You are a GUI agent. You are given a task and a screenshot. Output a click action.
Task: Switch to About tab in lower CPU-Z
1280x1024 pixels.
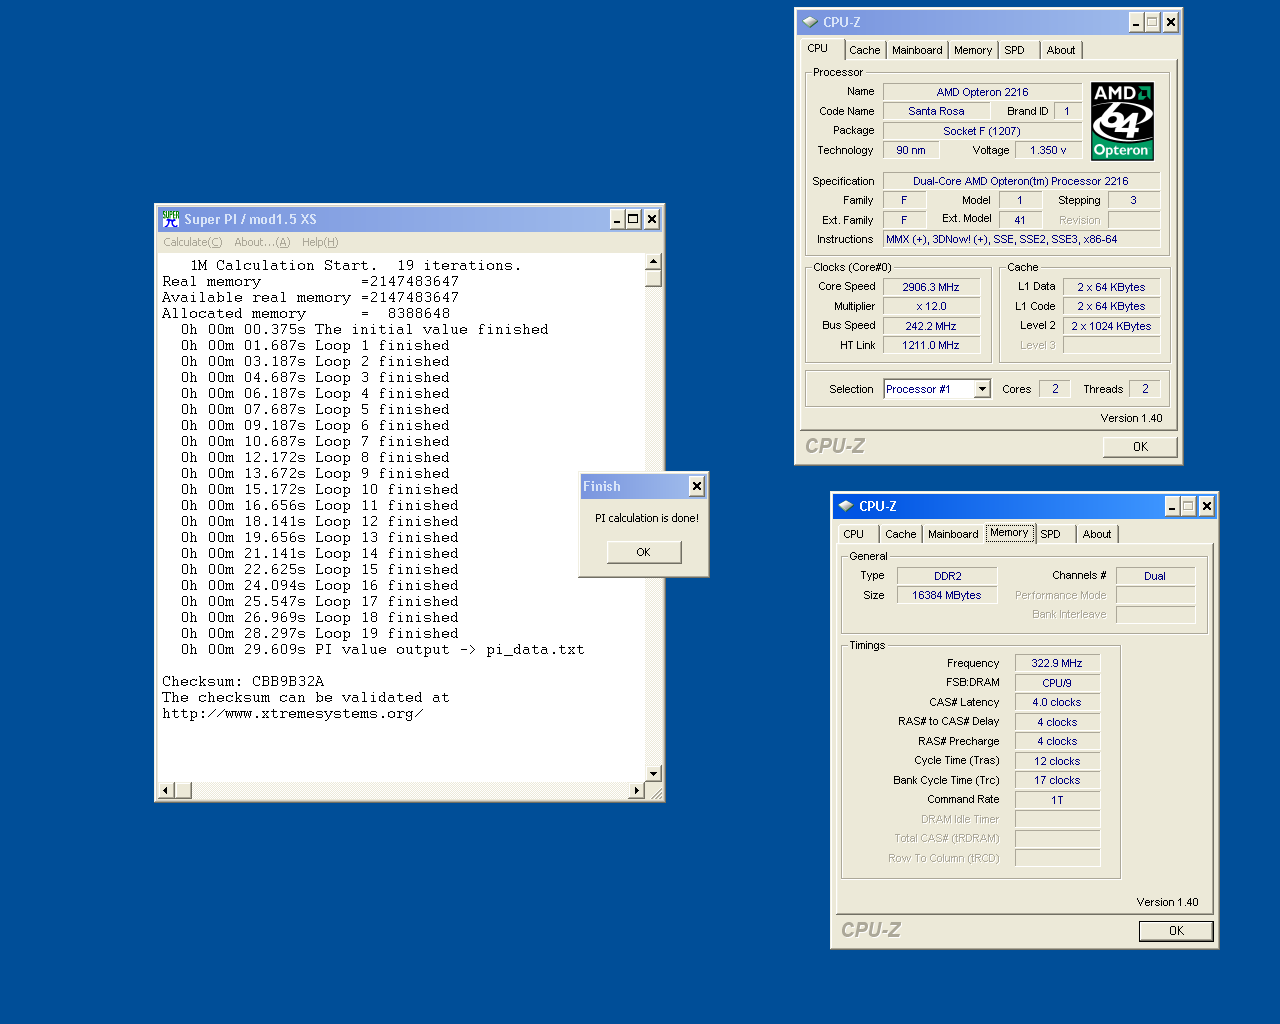(1097, 534)
